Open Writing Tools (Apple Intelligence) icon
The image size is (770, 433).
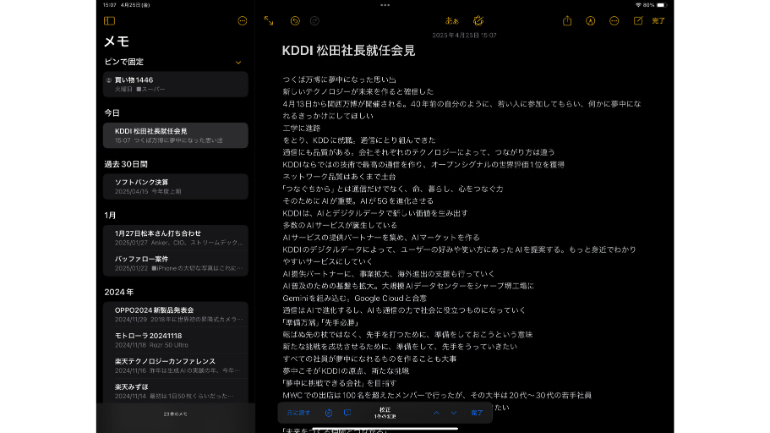point(478,21)
